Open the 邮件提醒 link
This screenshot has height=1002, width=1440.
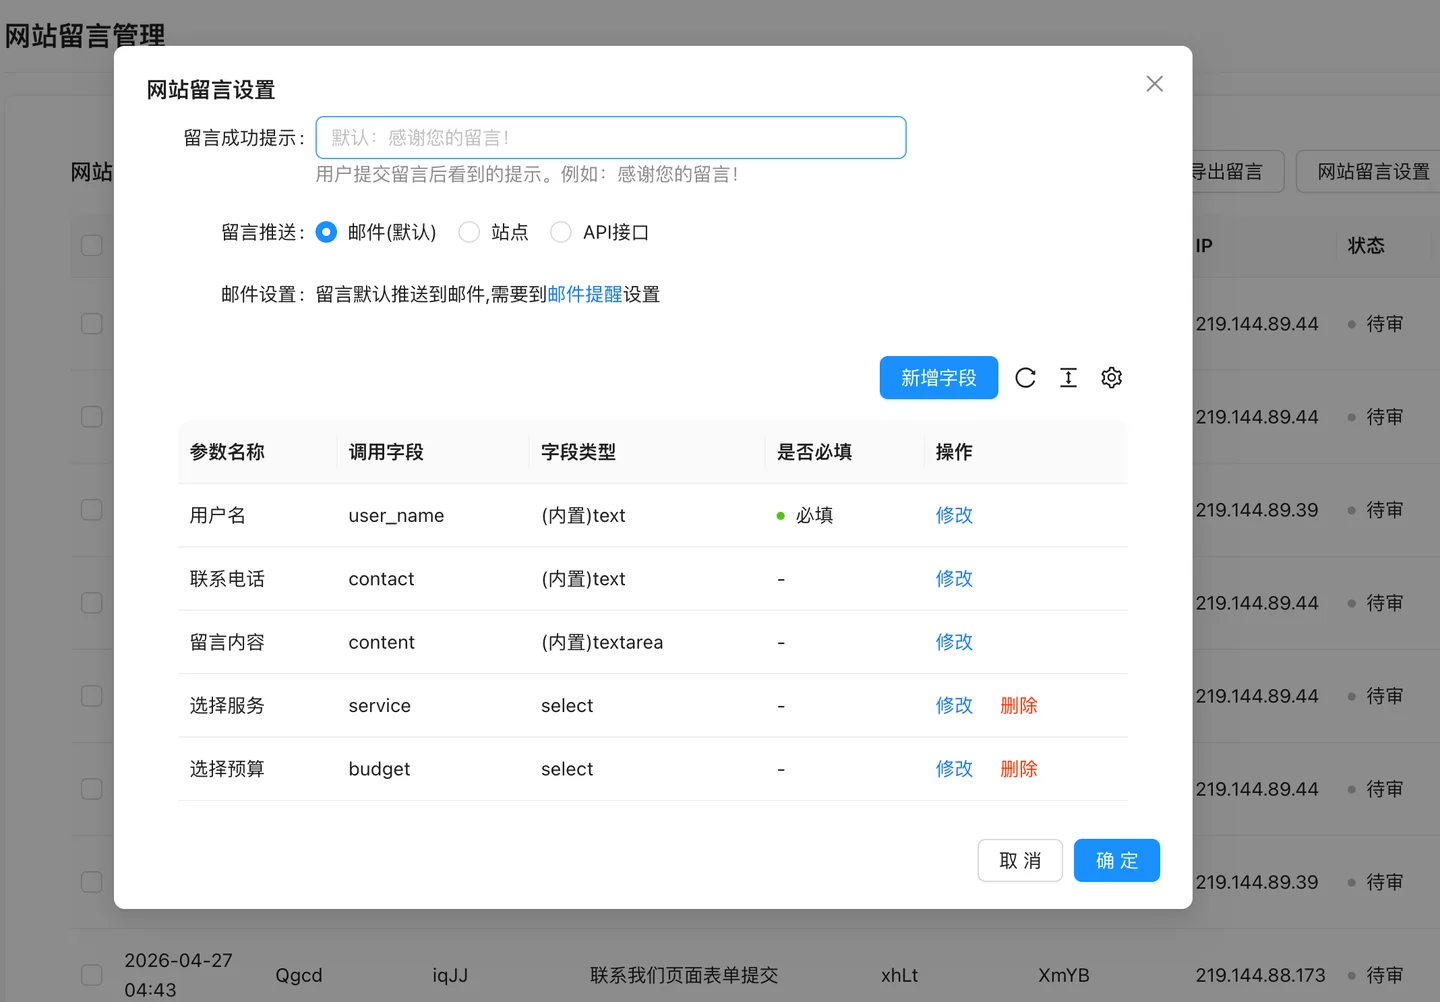585,294
